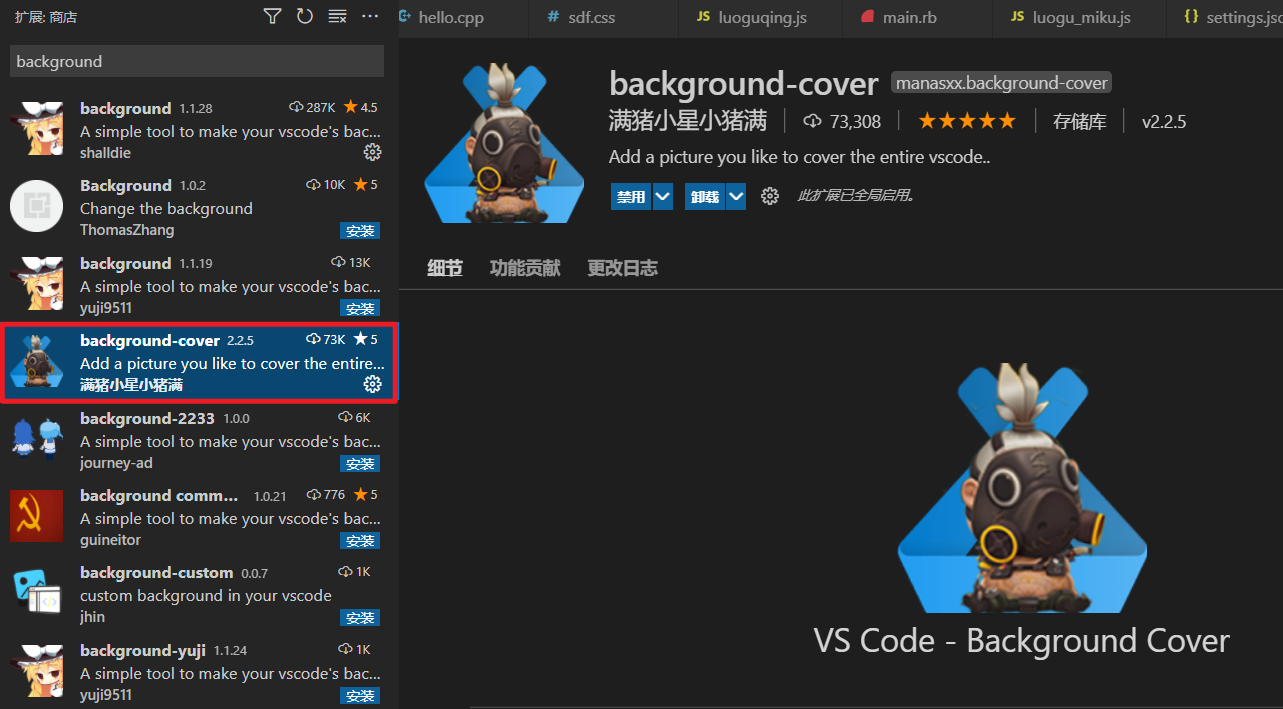Viewport: 1283px width, 709px height.
Task: Open the luogu_miku.js editor tab
Action: click(x=1078, y=18)
